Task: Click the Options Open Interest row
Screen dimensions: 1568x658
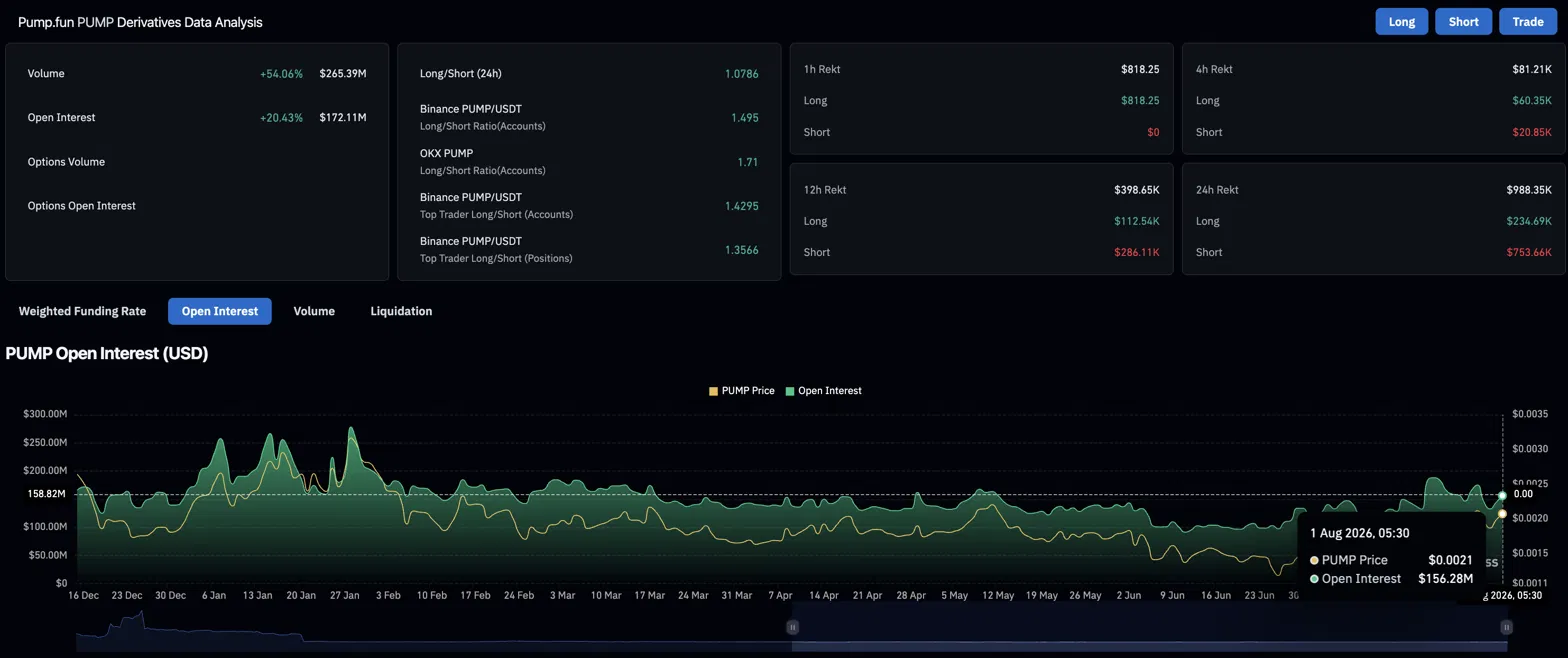Action: pos(197,206)
